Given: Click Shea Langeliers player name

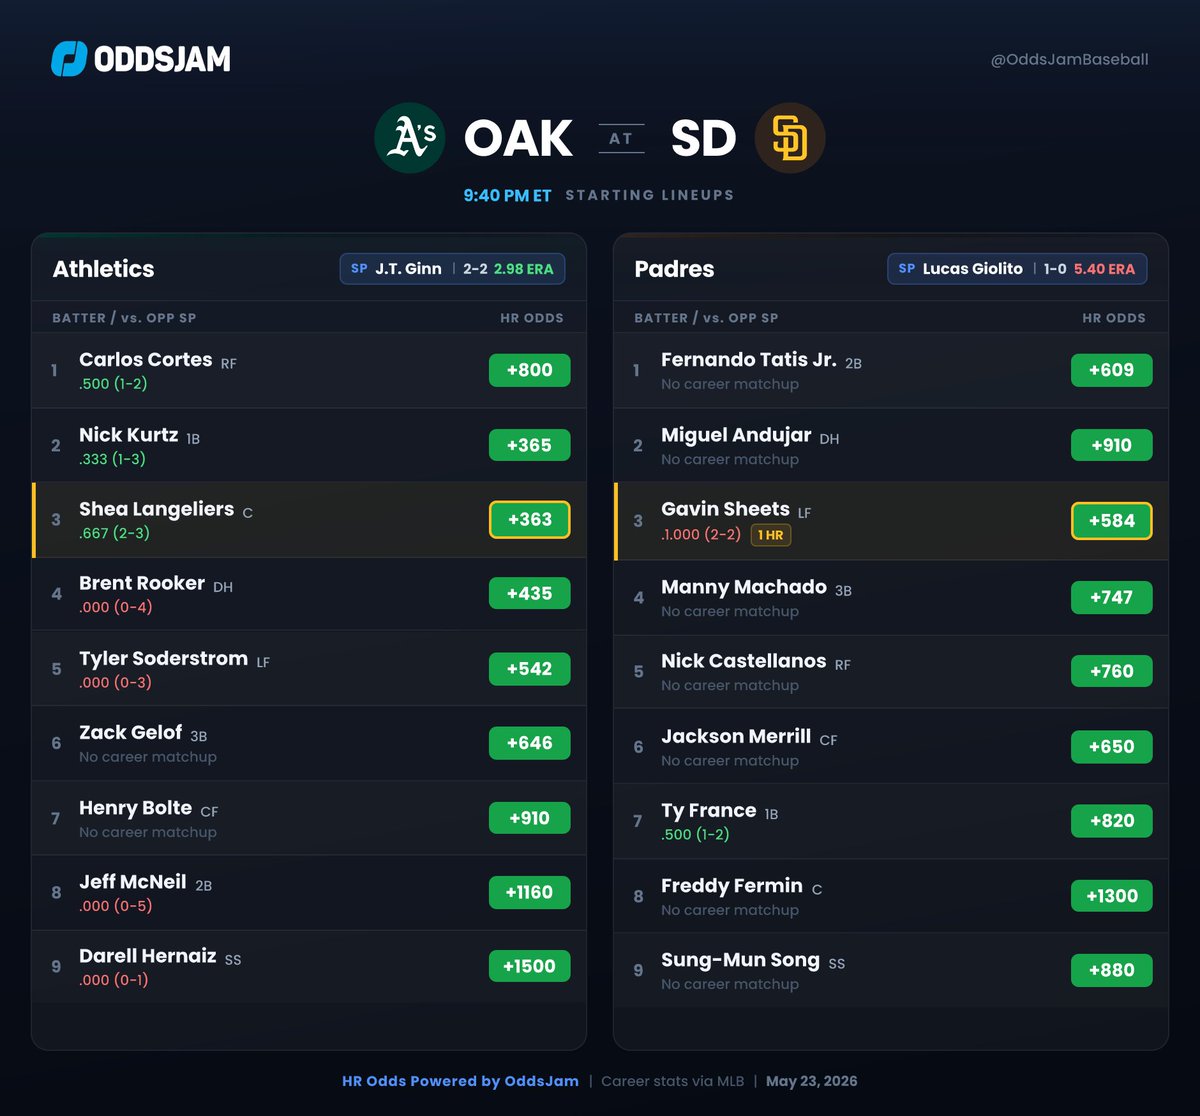Looking at the screenshot, I should (157, 510).
